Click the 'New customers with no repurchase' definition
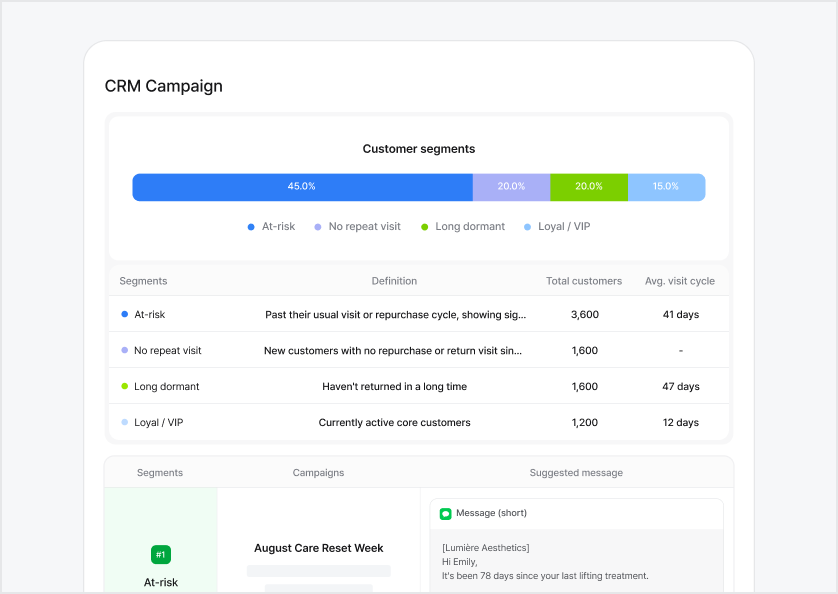This screenshot has height=594, width=838. pyautogui.click(x=393, y=351)
